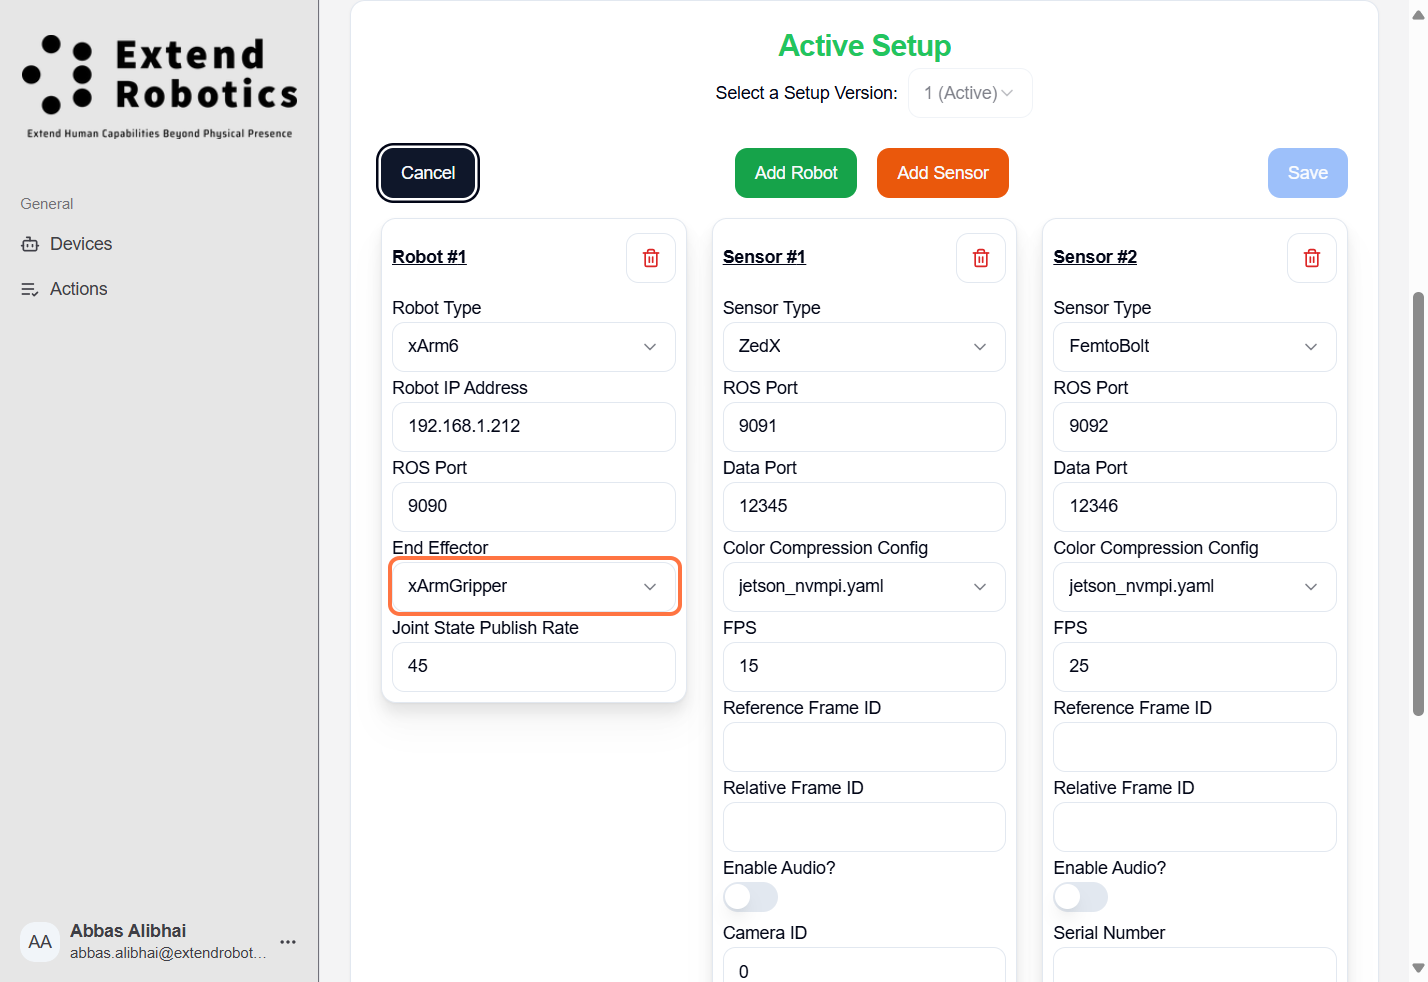Viewport: 1428px width, 982px height.
Task: Toggle Enable Audio for Sensor #2
Action: pyautogui.click(x=1080, y=897)
